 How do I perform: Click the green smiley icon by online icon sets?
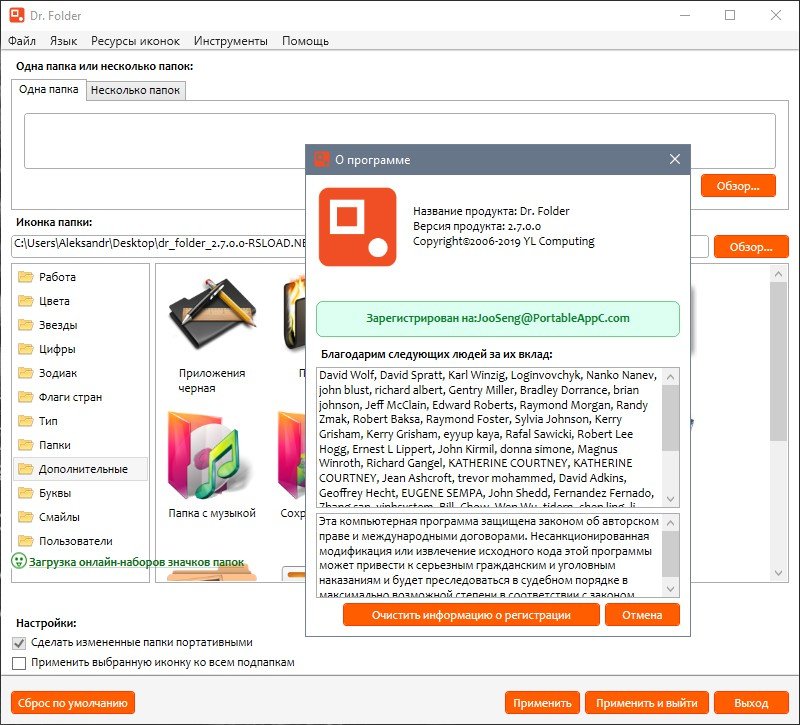[19, 561]
